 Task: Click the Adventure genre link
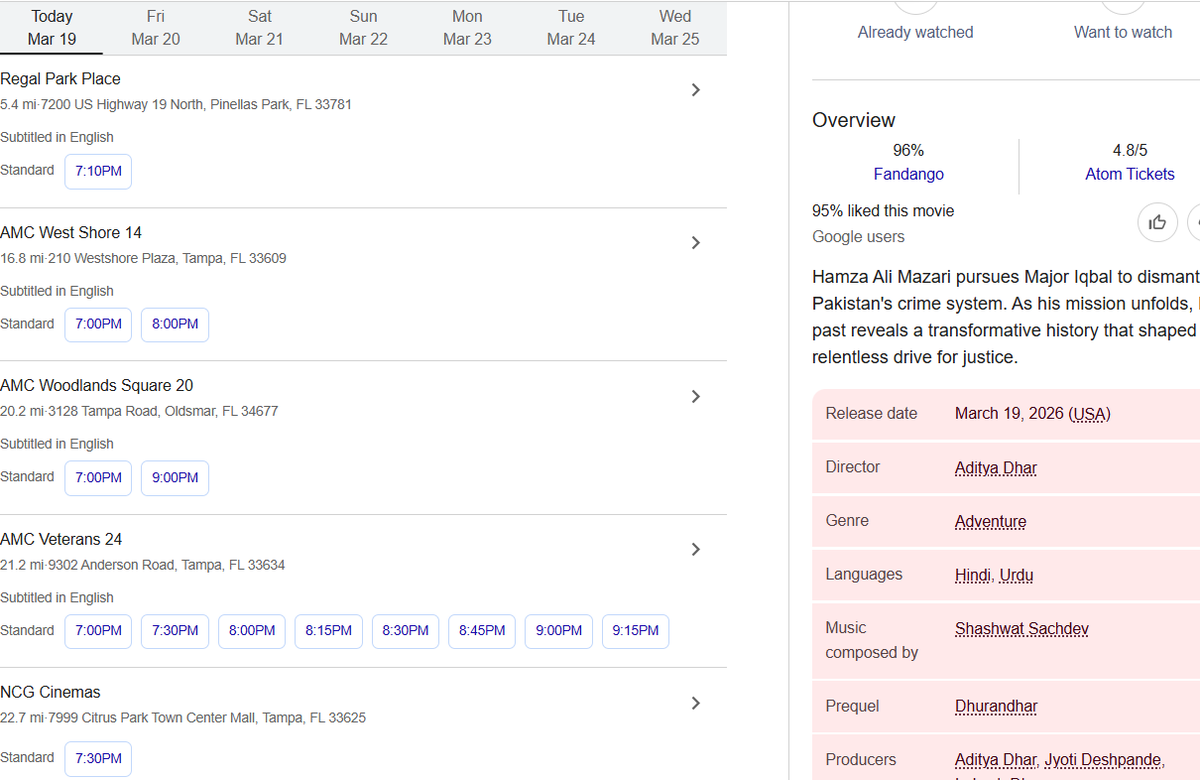point(990,522)
